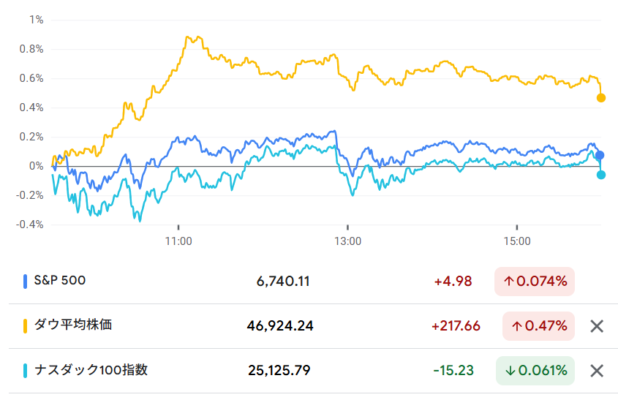Image resolution: width=618 pixels, height=400 pixels.
Task: Click the yellow ダウ平均株価 color marker
Action: 25,326
